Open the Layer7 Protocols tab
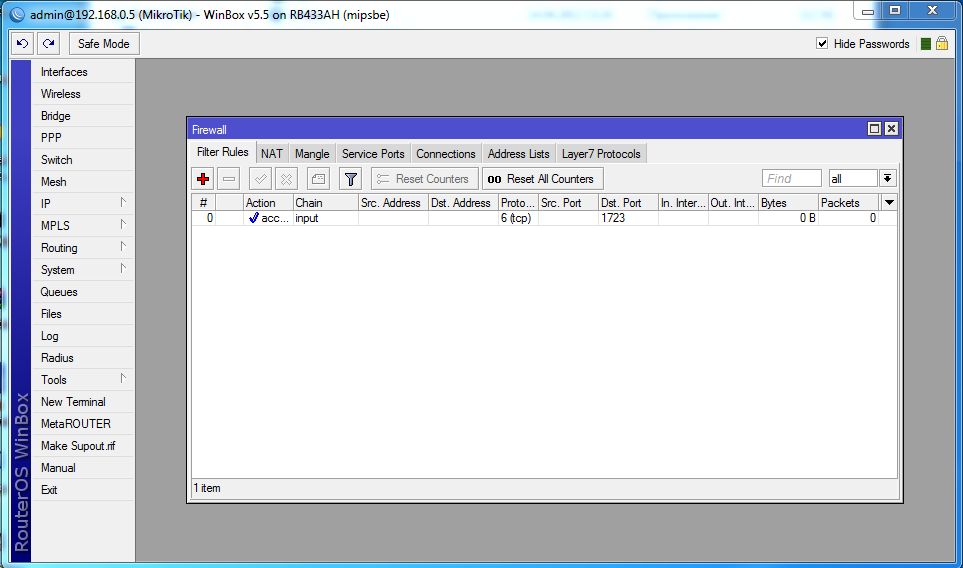963x568 pixels. tap(601, 154)
